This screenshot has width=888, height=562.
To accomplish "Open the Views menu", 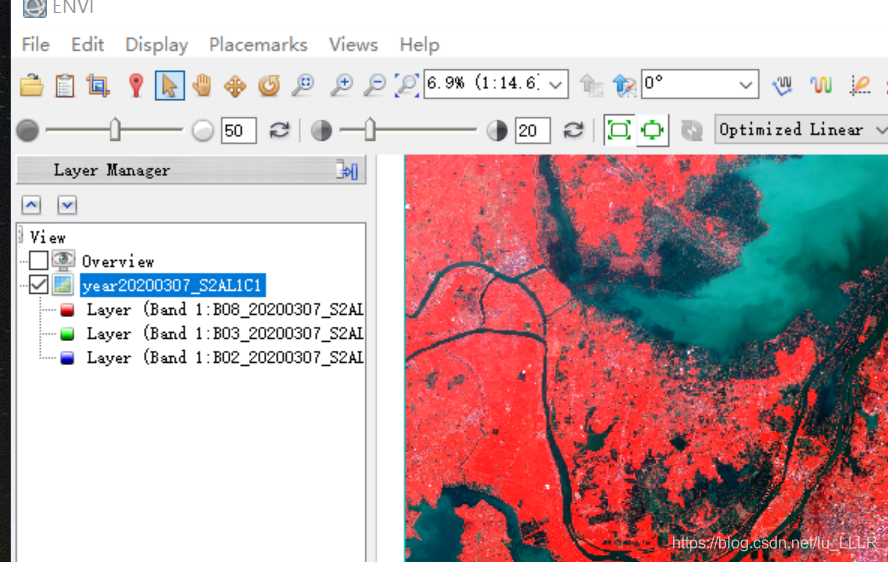I will (353, 44).
